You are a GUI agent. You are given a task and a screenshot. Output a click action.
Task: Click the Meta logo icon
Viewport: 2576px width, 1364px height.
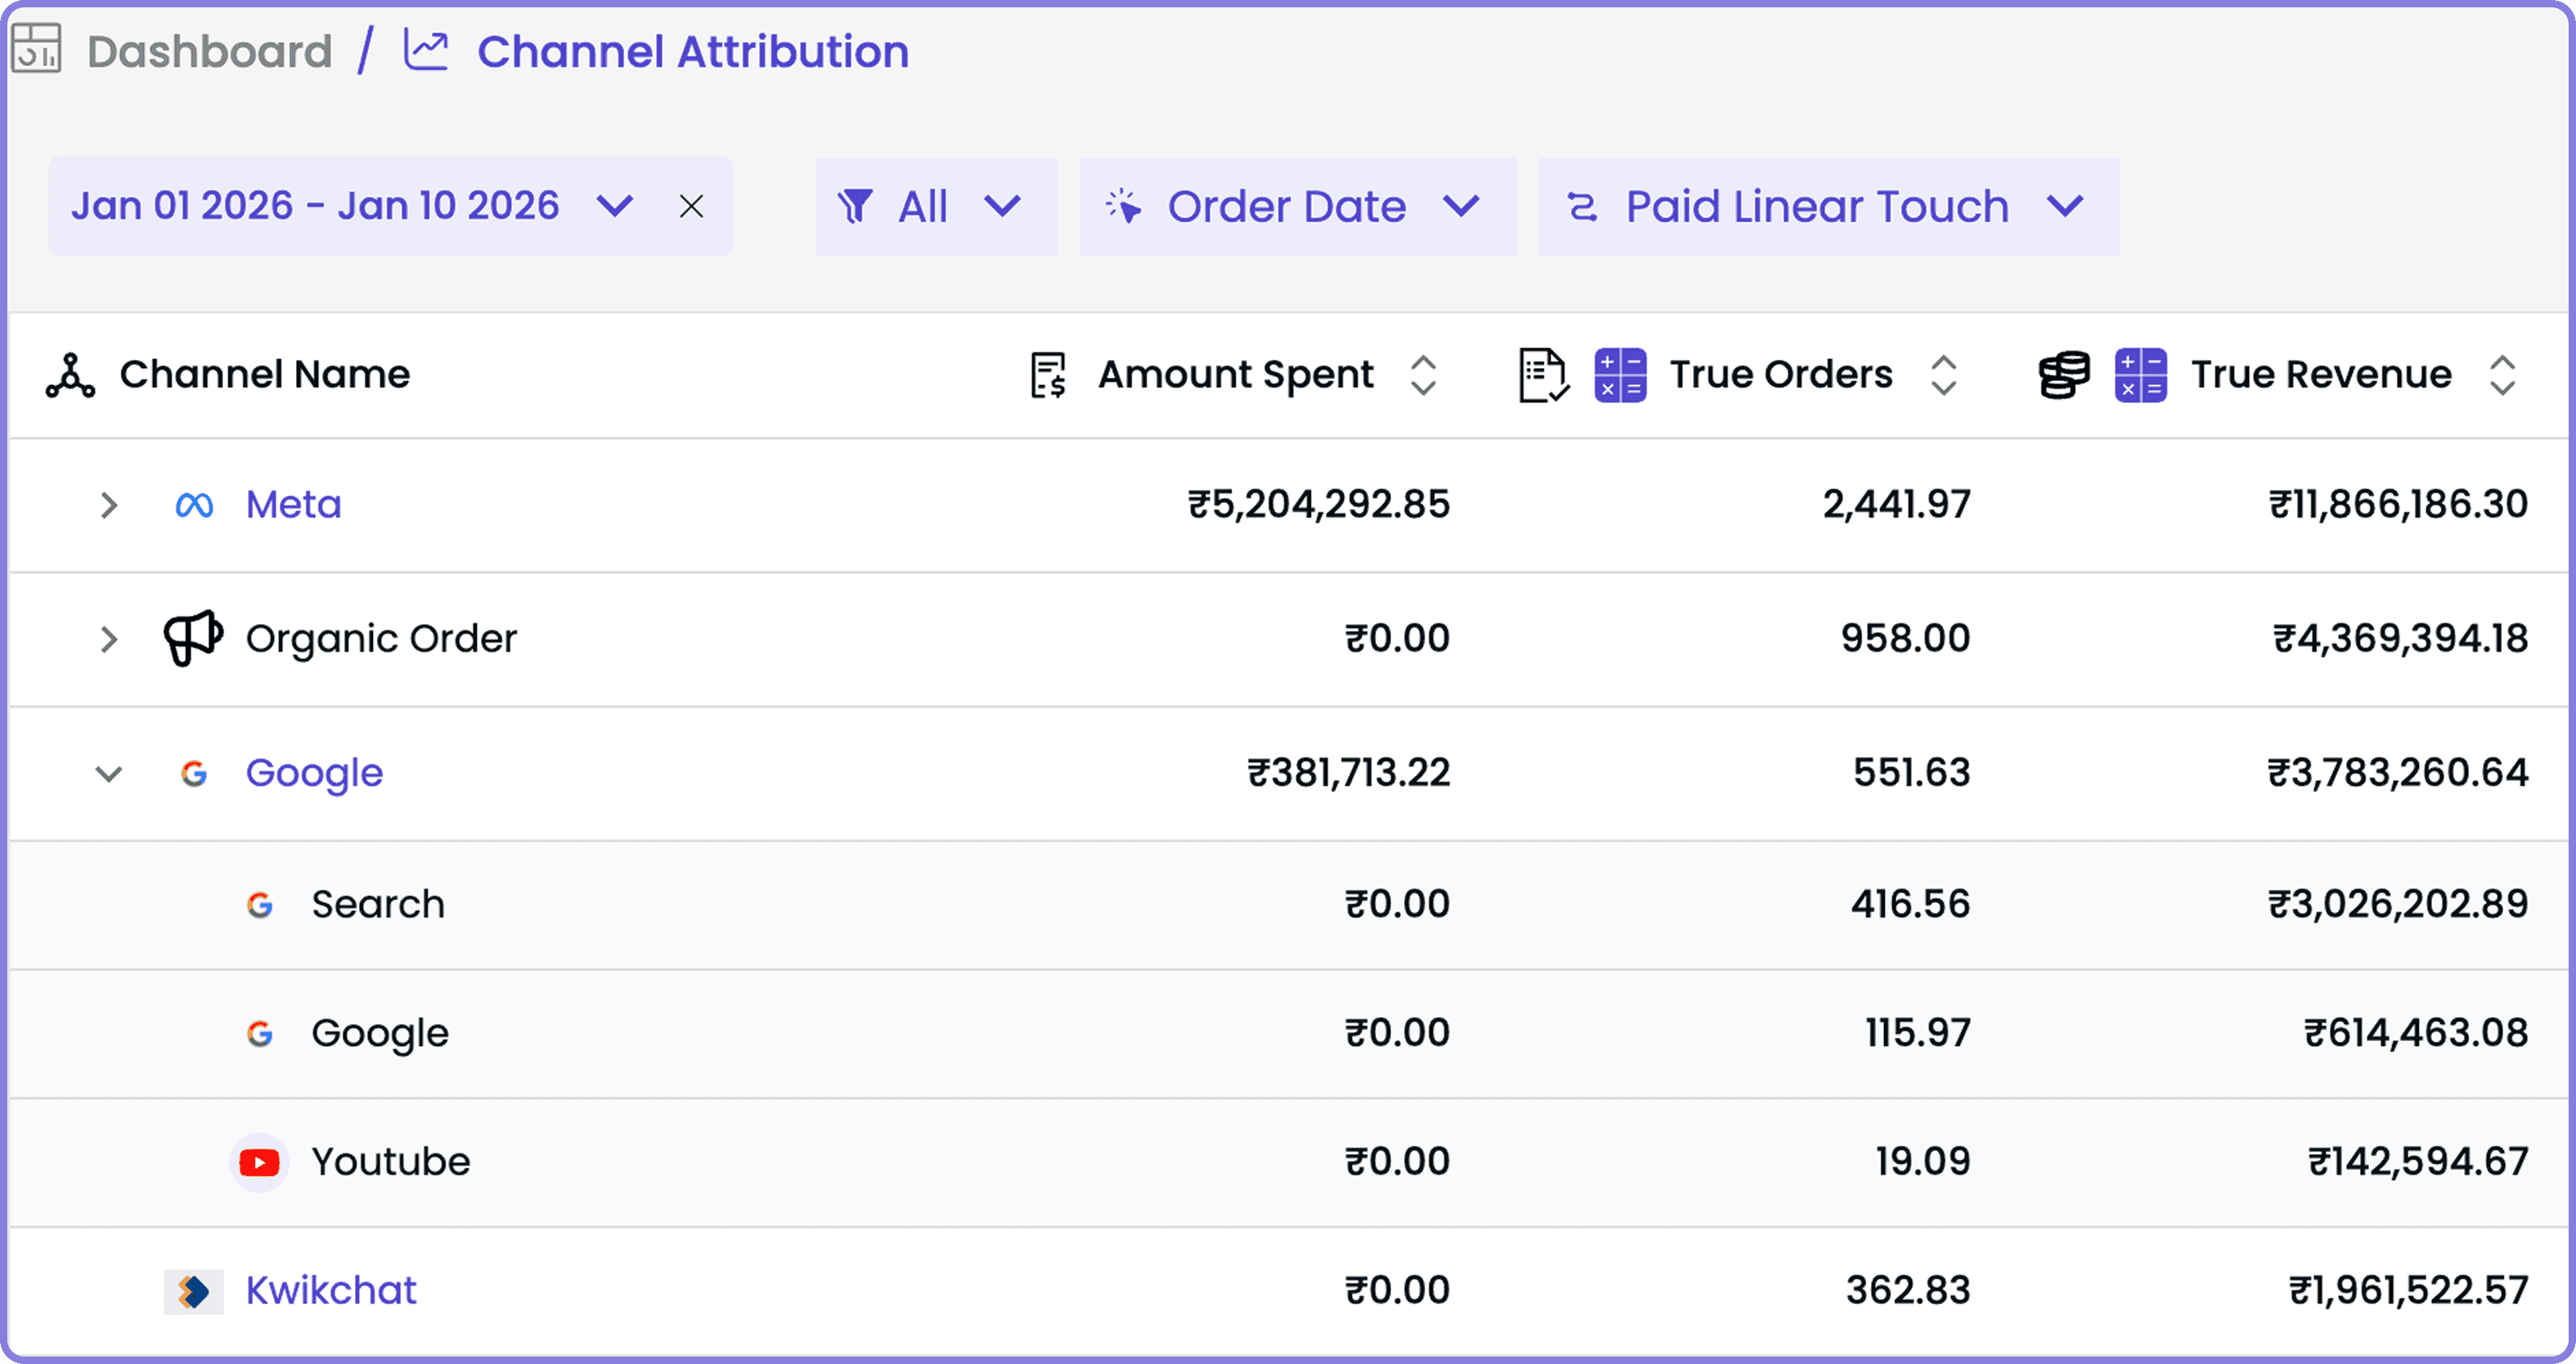click(x=194, y=505)
